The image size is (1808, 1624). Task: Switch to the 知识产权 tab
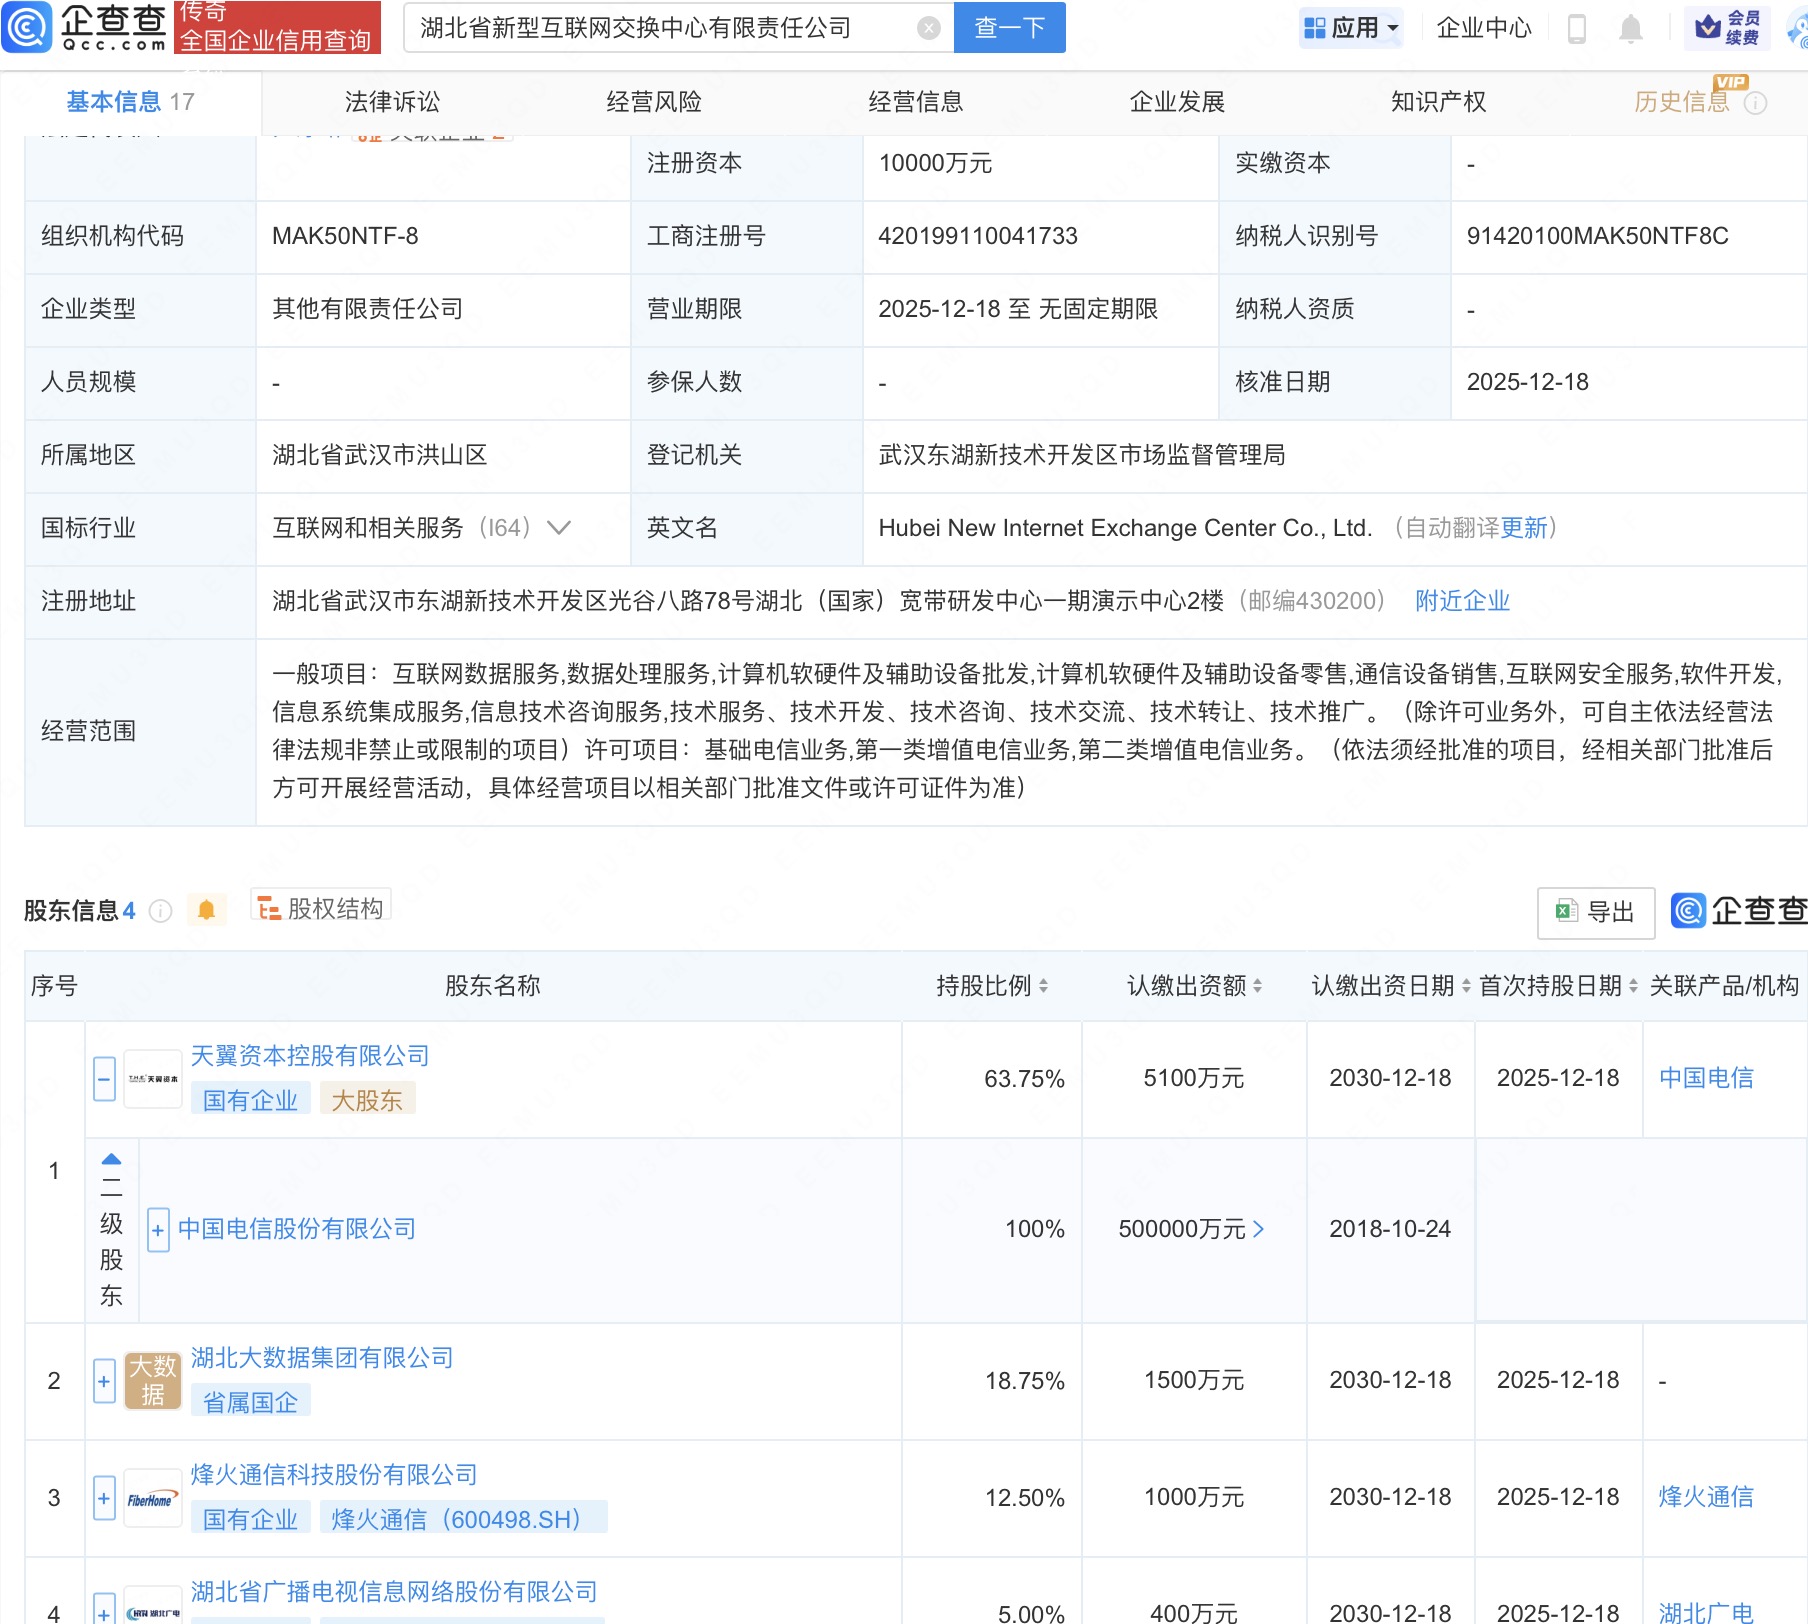(x=1437, y=102)
